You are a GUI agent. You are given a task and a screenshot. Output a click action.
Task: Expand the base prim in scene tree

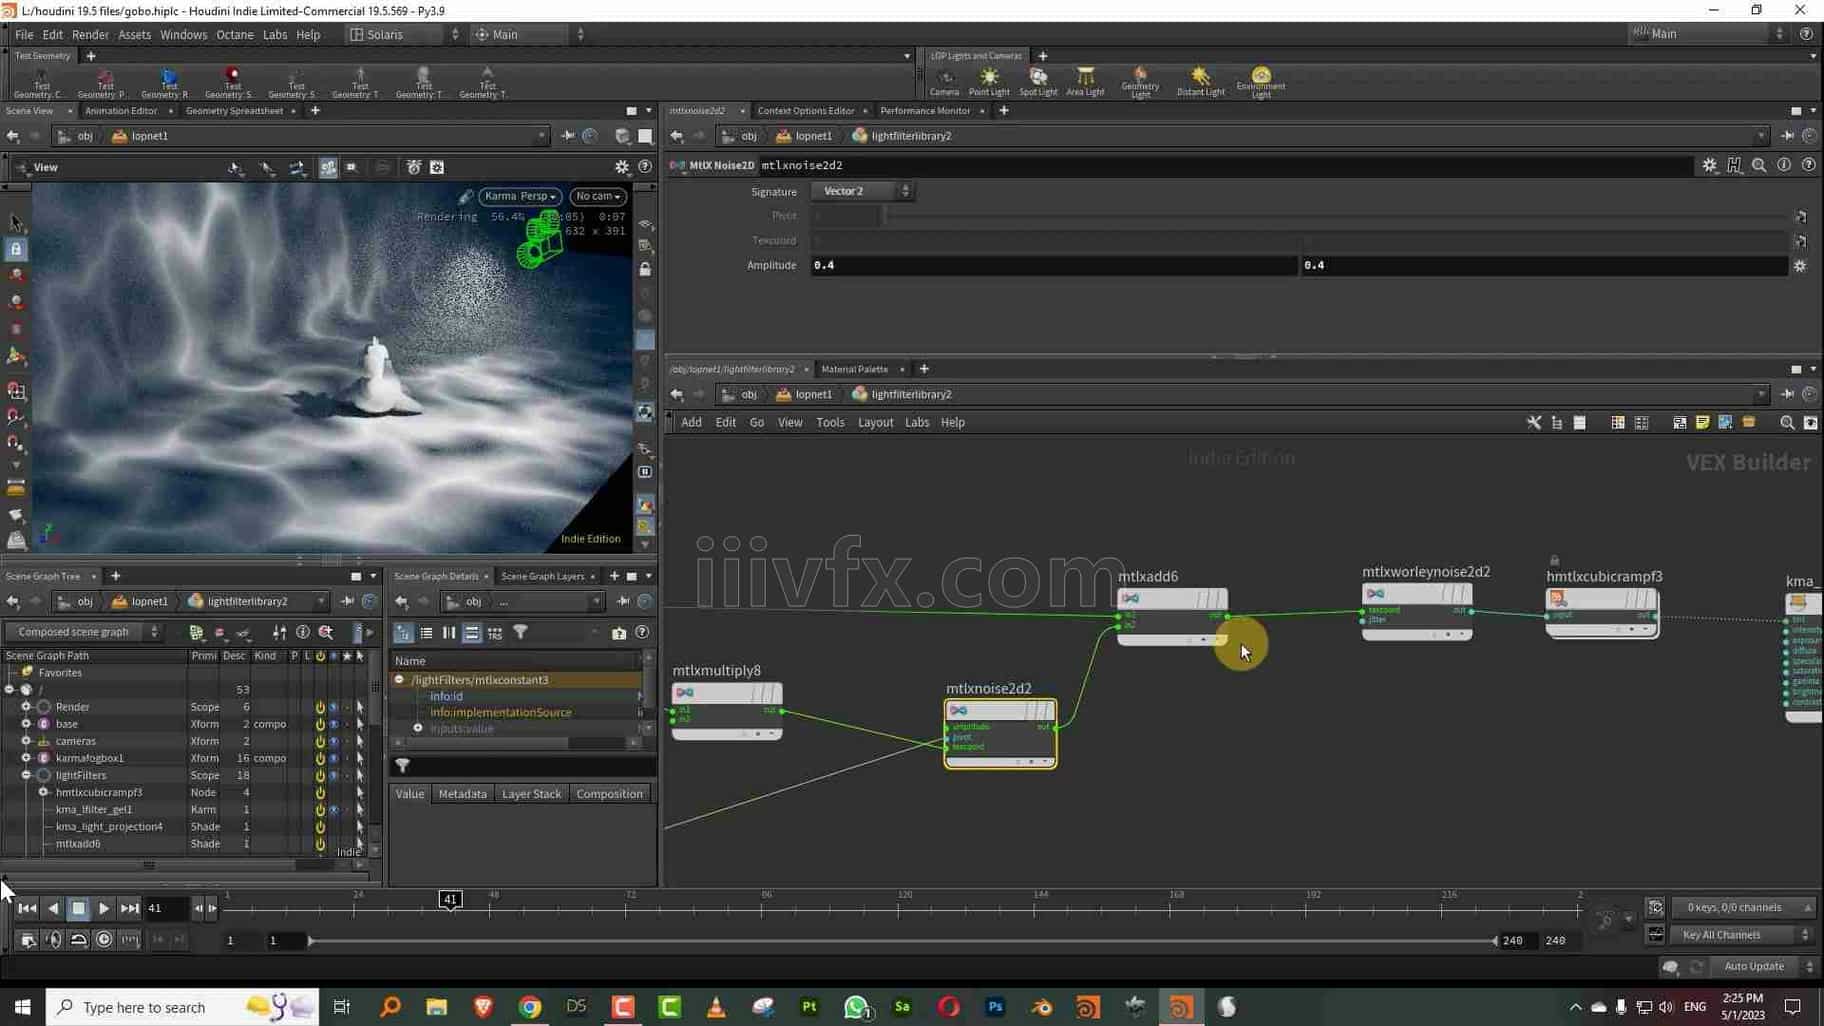pyautogui.click(x=26, y=724)
